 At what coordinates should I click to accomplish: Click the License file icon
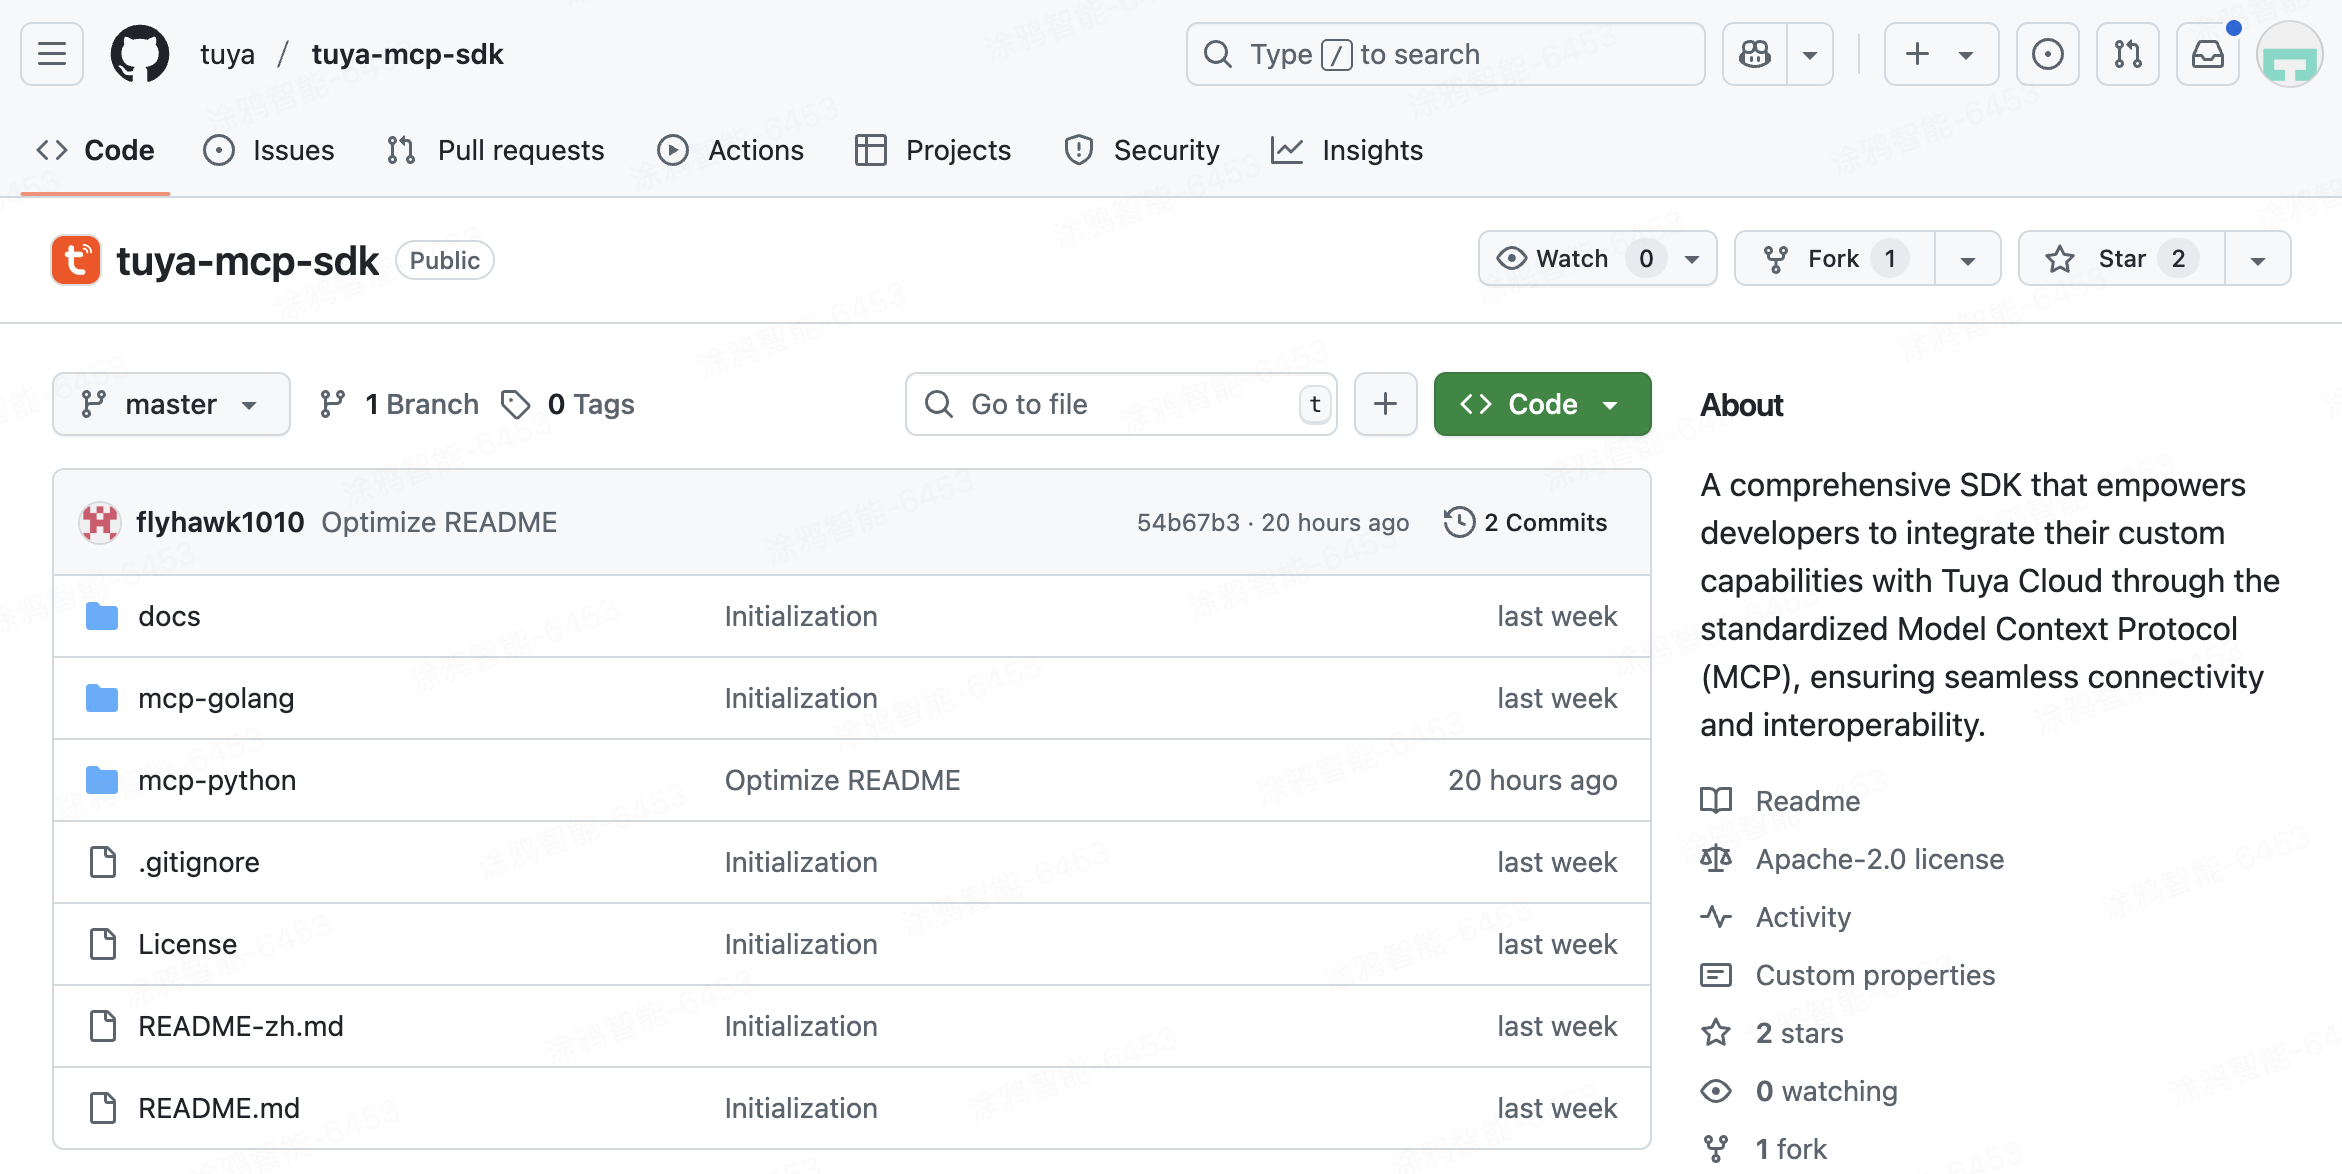point(102,944)
